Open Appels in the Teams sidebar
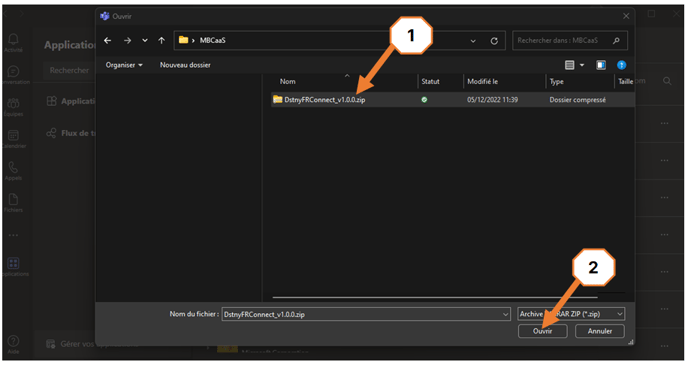This screenshot has width=688, height=365. point(13,171)
